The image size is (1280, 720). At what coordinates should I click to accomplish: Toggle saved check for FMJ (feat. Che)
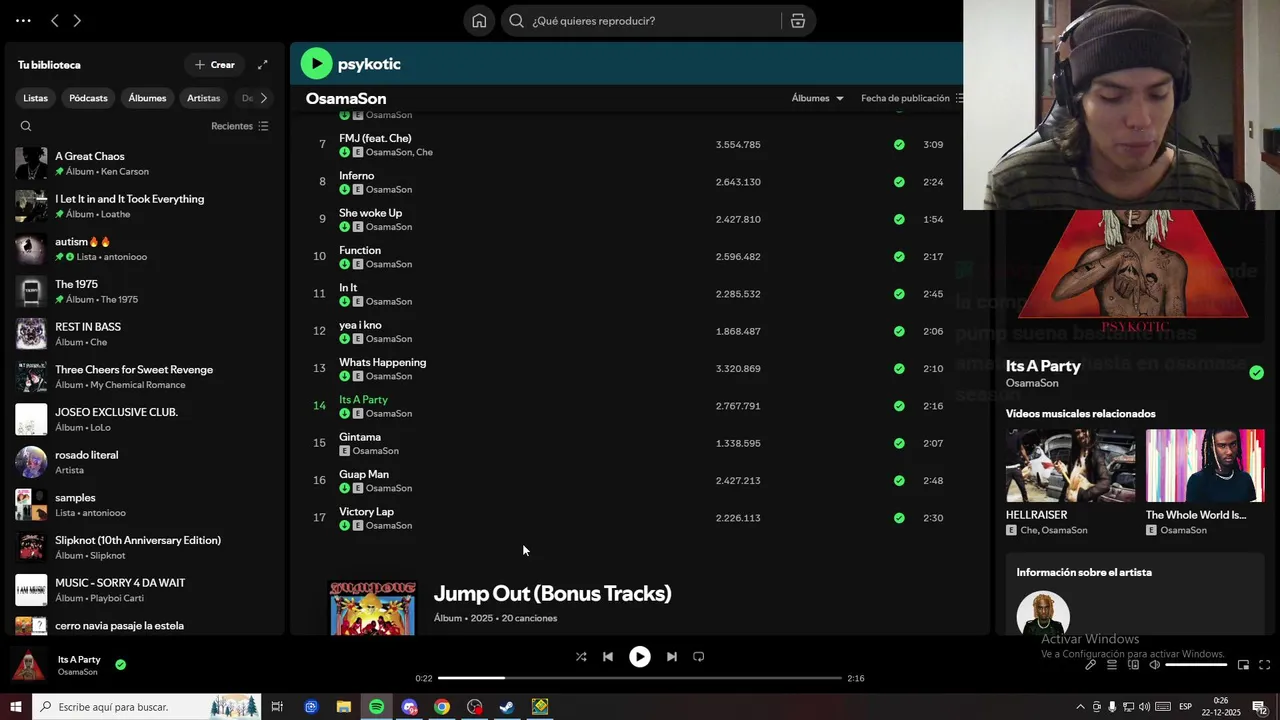coord(899,145)
